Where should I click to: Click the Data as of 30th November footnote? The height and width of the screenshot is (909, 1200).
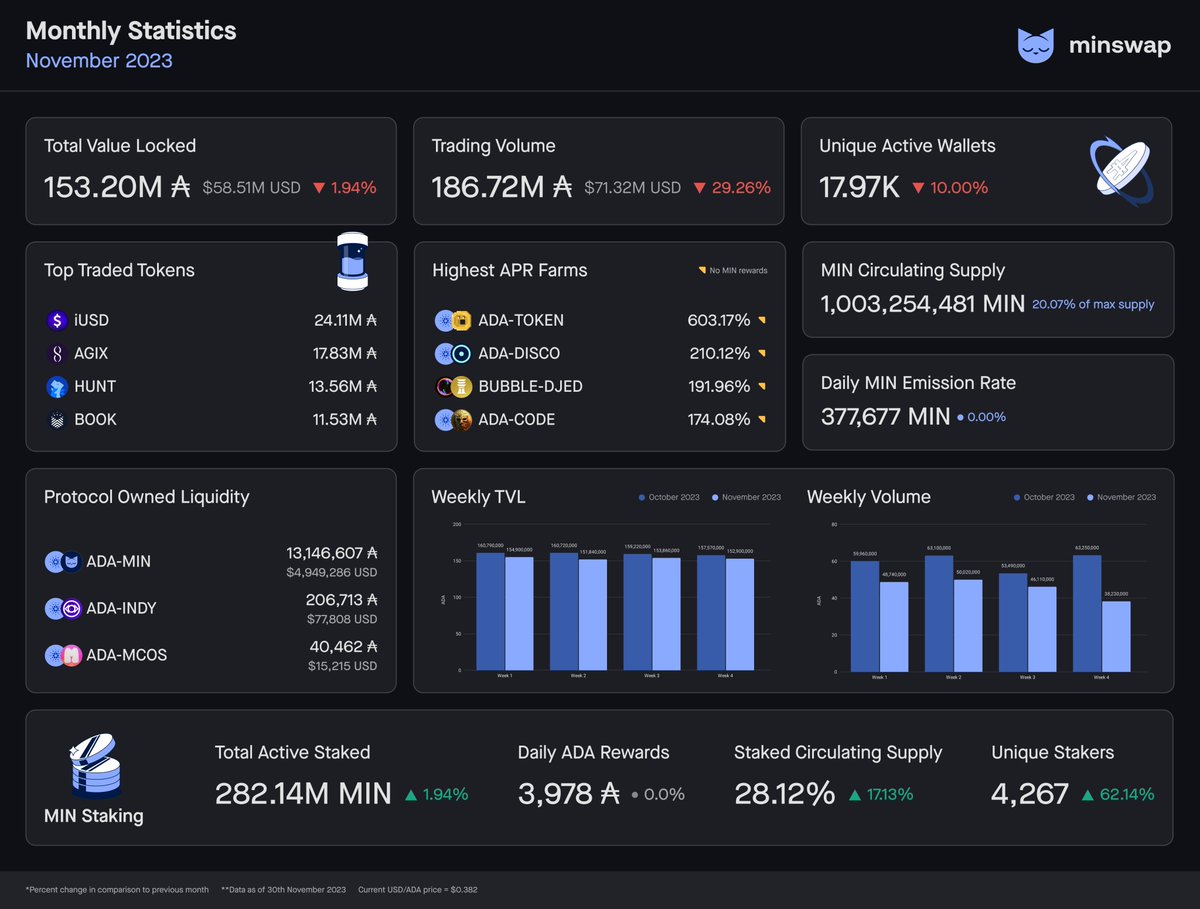pos(283,890)
